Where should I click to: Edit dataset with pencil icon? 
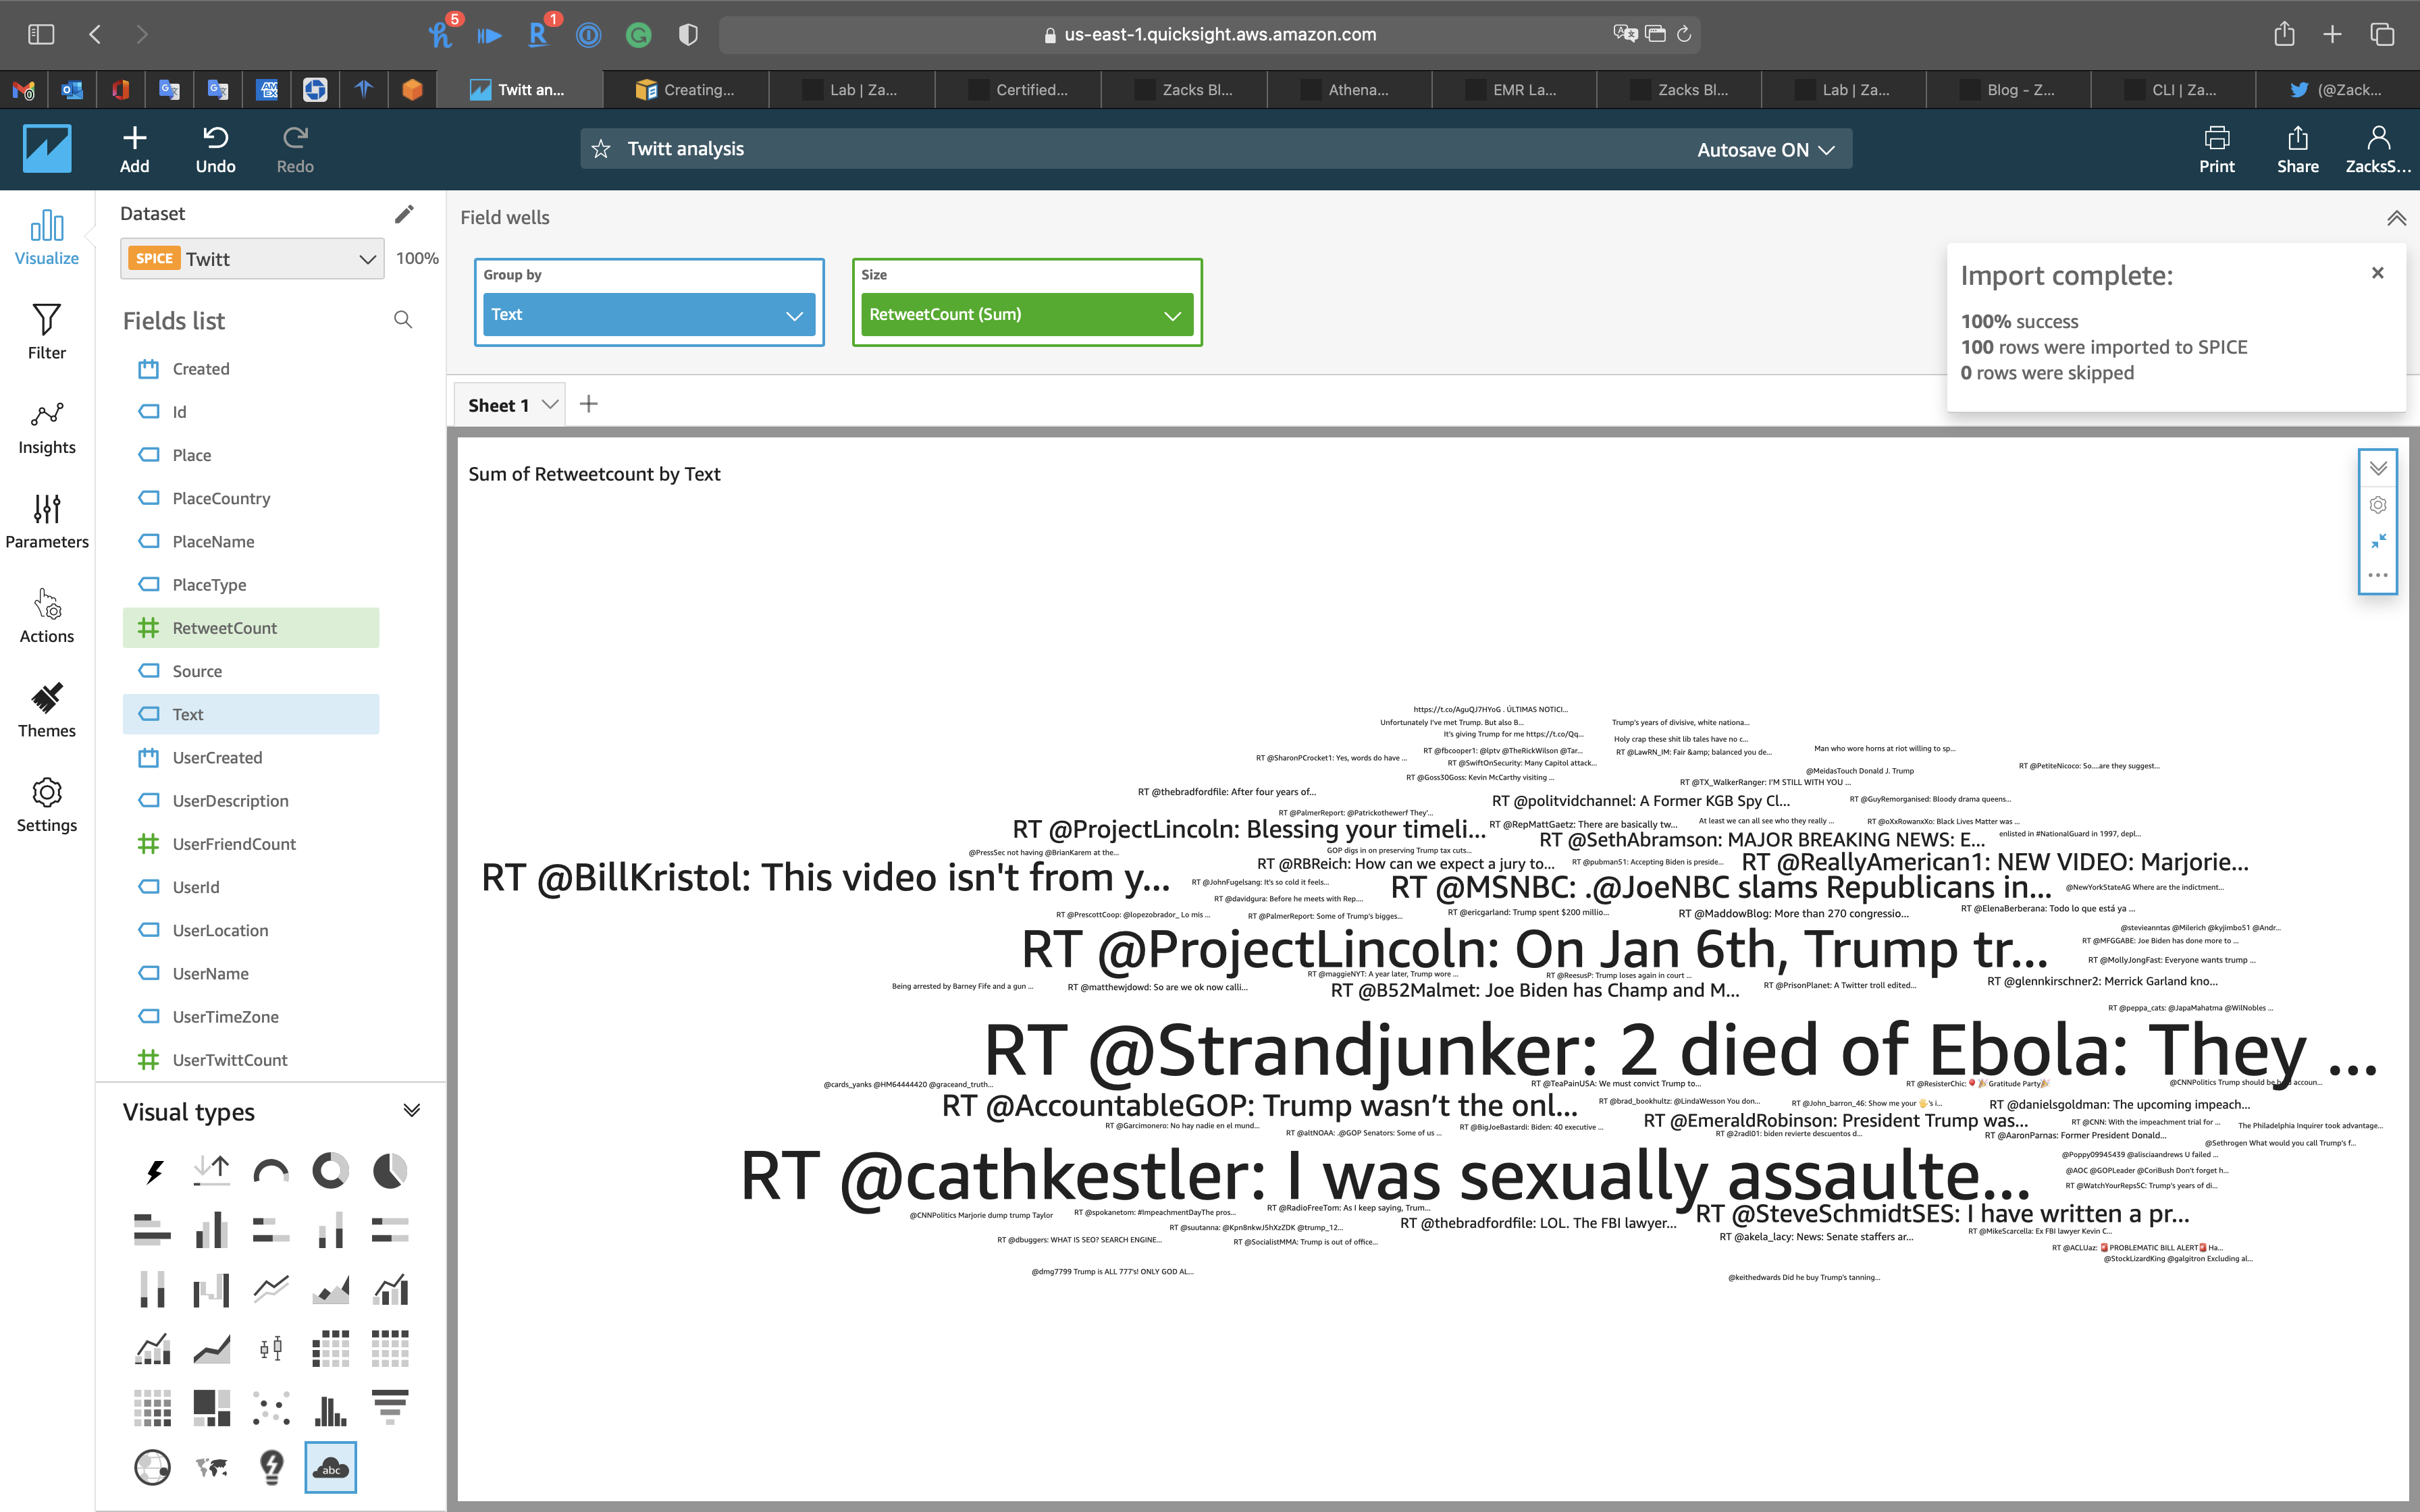404,214
